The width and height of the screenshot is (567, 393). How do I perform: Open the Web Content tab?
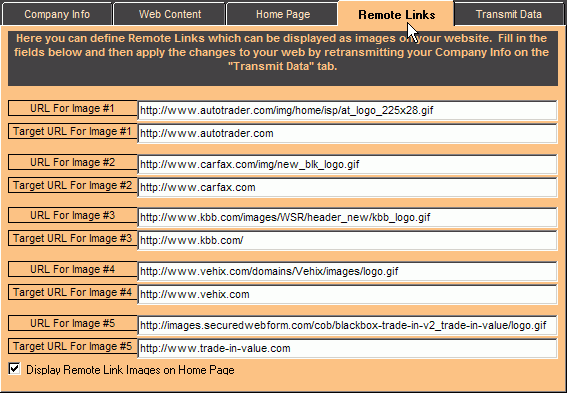(x=170, y=14)
